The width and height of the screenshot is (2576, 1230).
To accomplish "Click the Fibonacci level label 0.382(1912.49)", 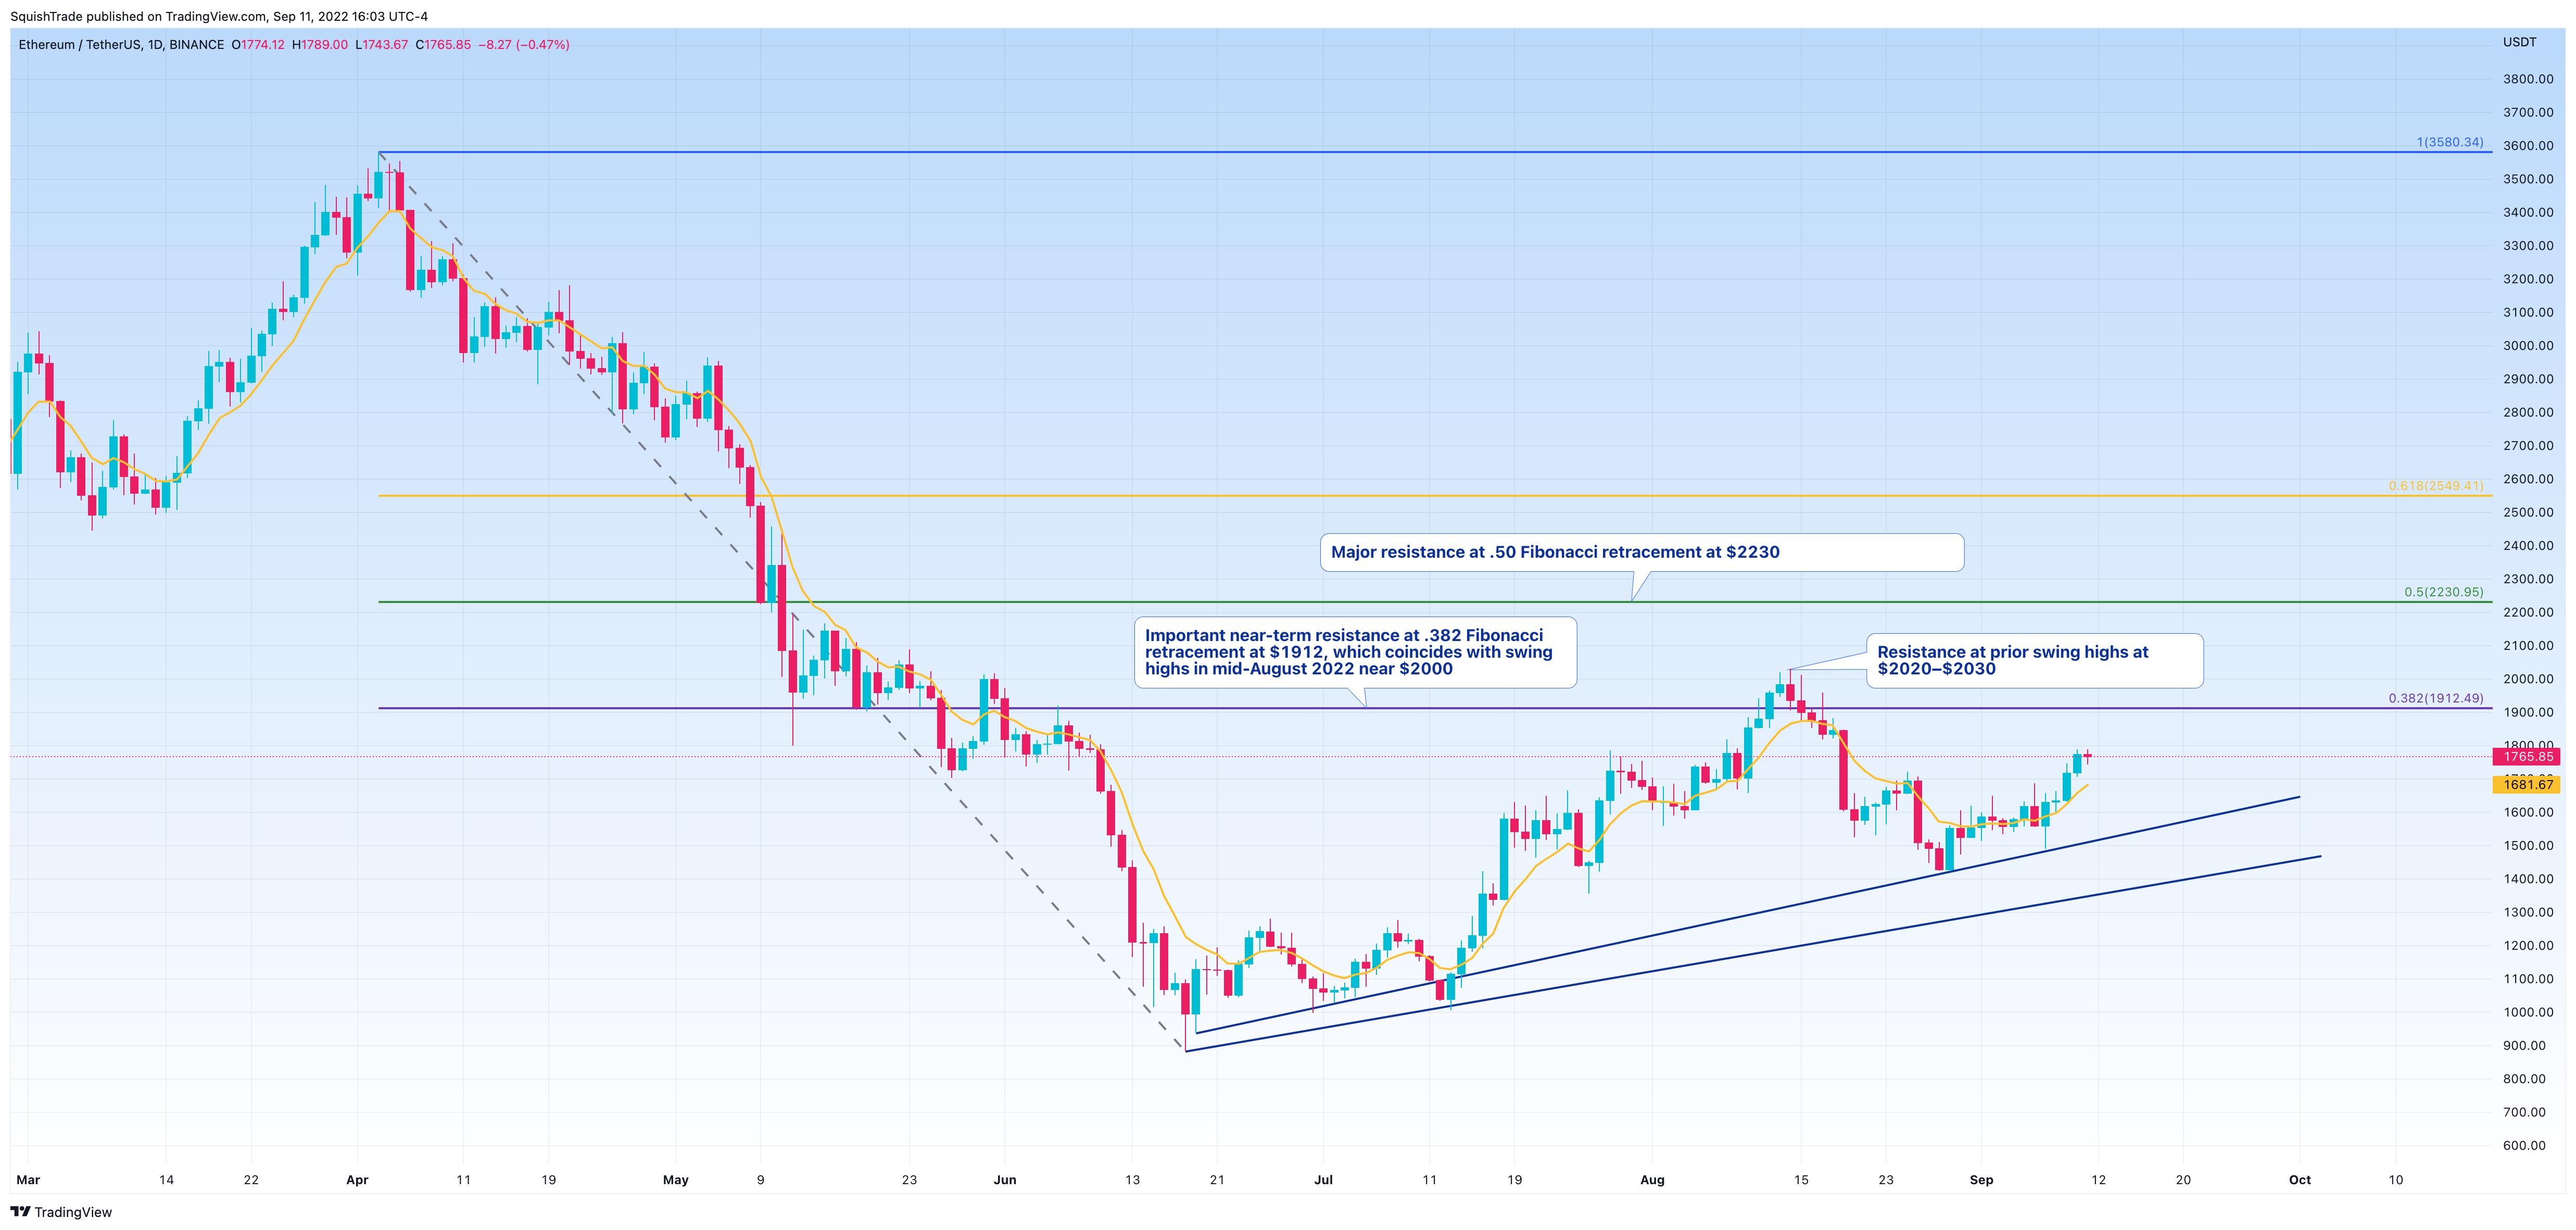I will [2436, 698].
